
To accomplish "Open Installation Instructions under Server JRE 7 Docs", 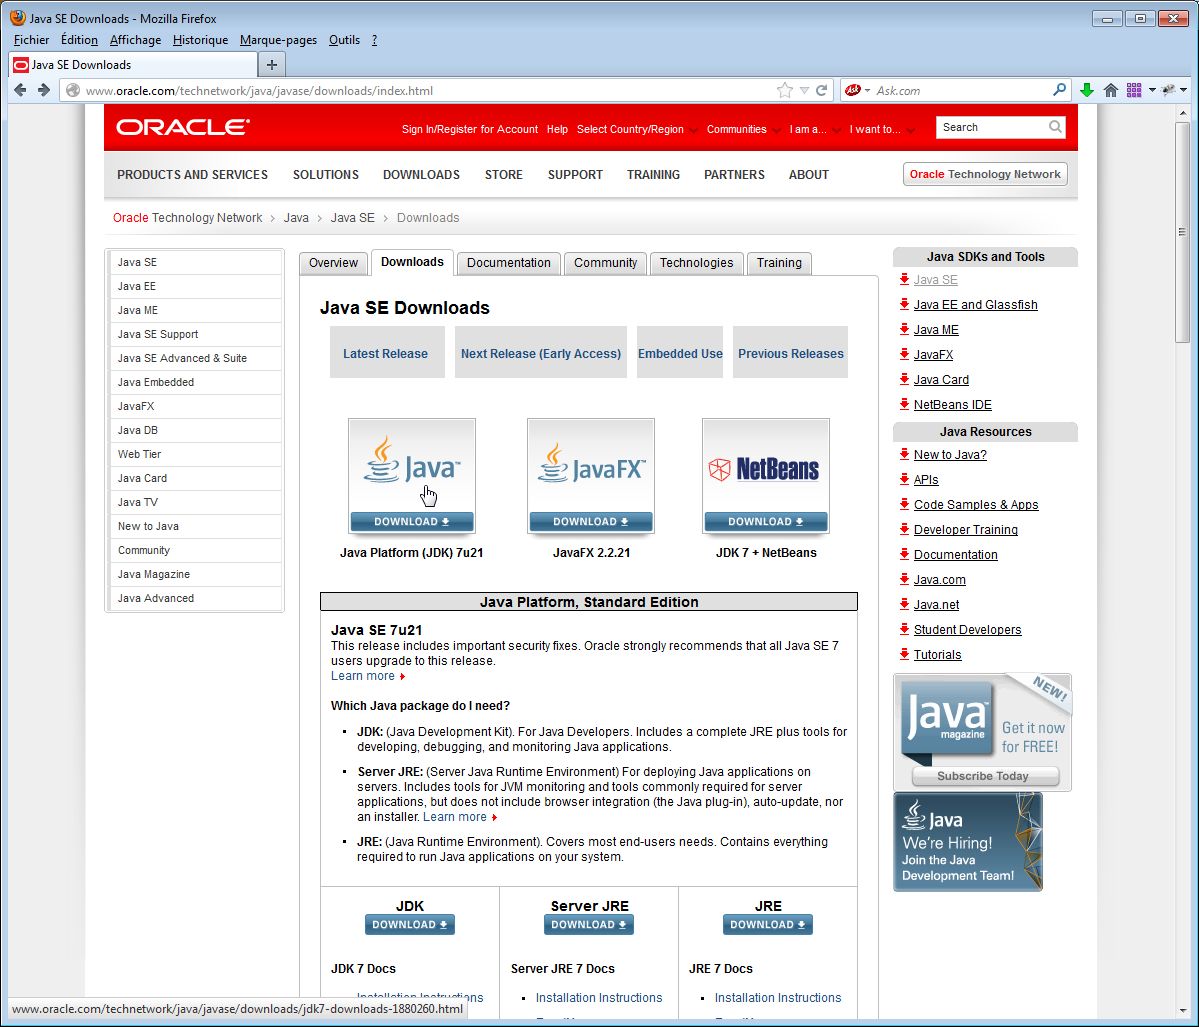I will (599, 998).
